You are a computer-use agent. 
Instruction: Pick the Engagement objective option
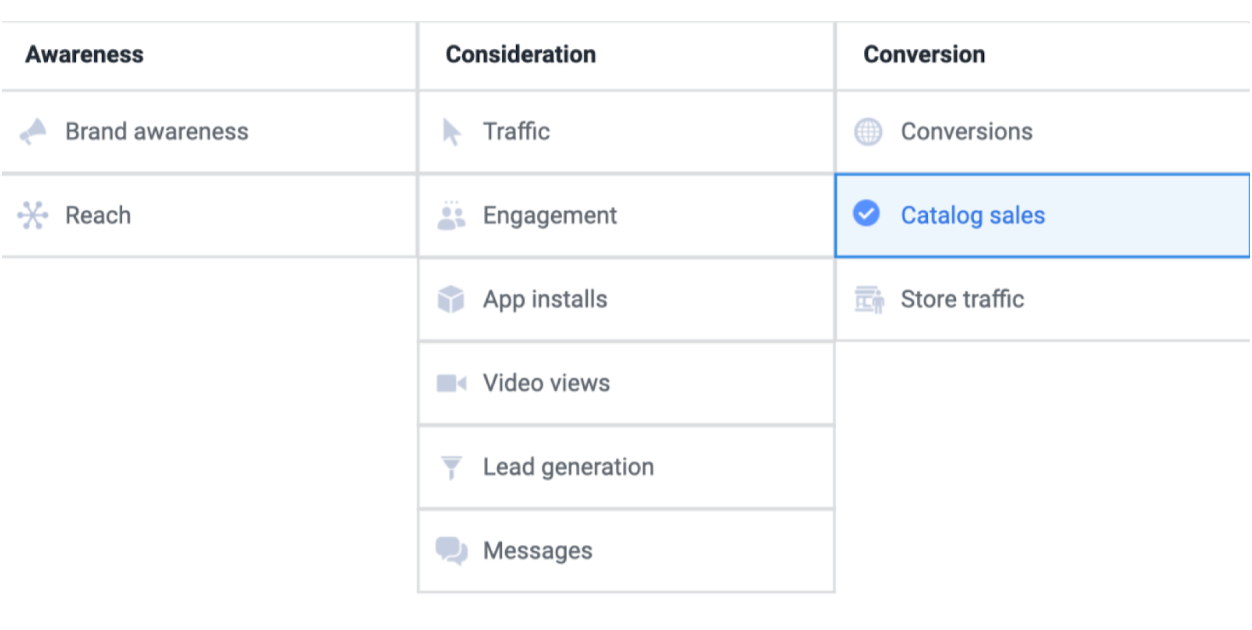coord(550,216)
